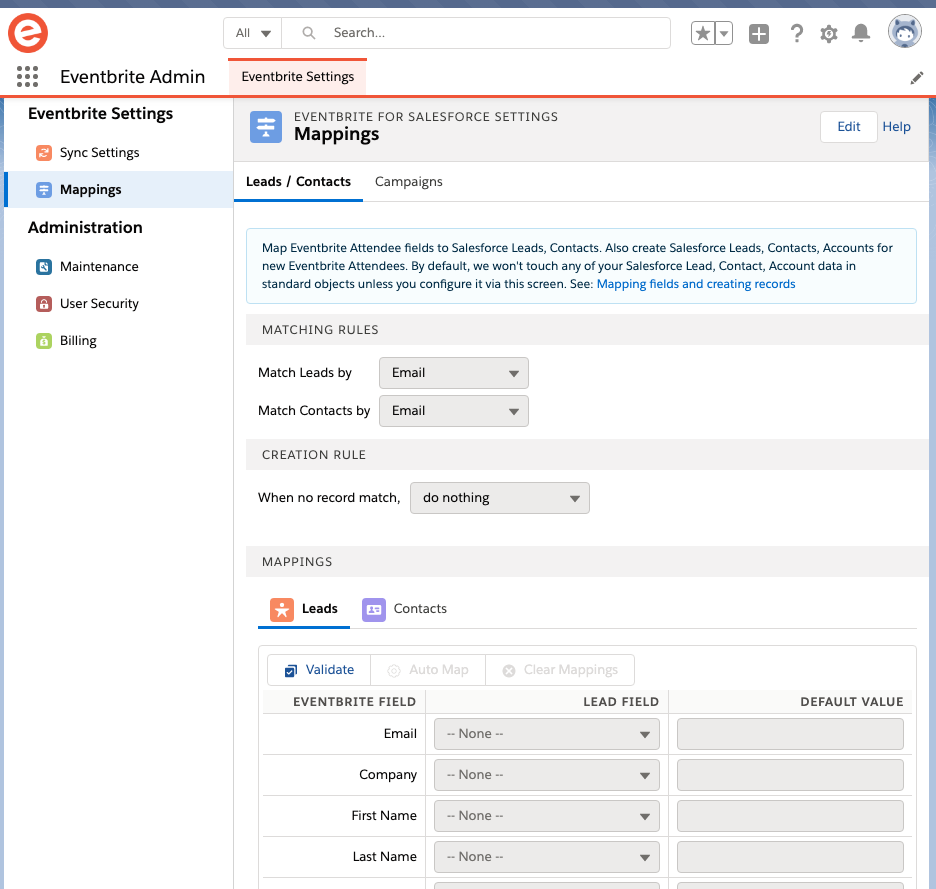Open Billing in the sidebar
The width and height of the screenshot is (936, 889).
118,341
